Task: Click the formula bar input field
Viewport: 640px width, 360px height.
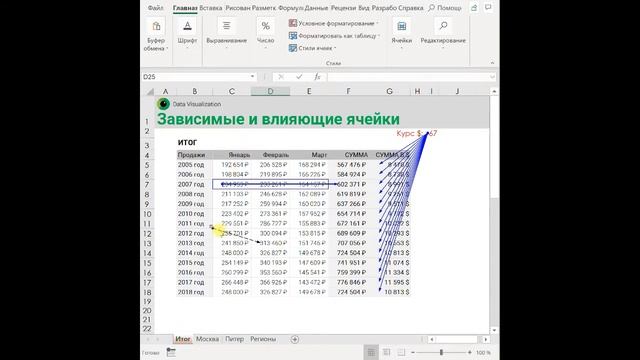Action: point(407,77)
